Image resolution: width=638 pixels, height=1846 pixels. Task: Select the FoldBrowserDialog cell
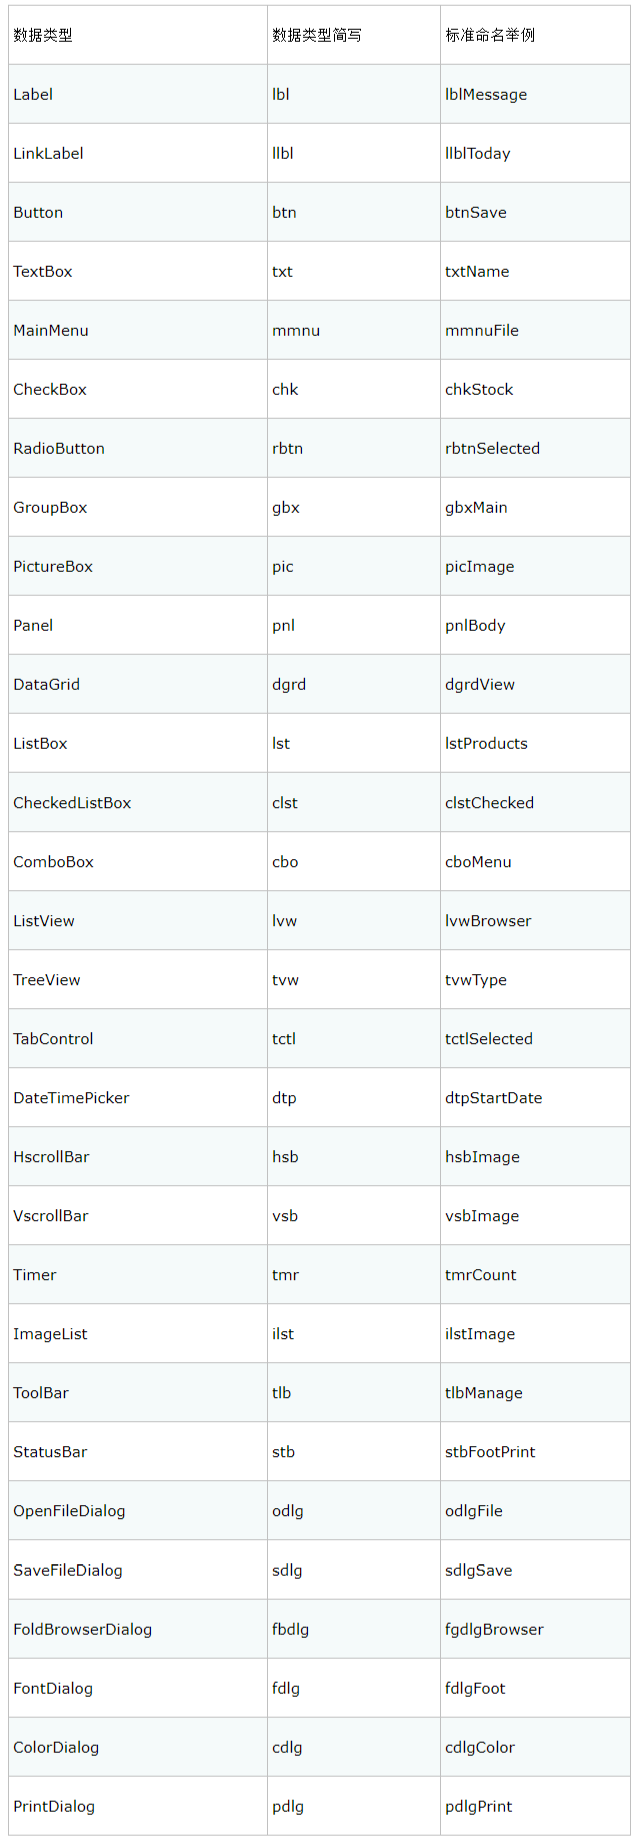click(83, 1629)
